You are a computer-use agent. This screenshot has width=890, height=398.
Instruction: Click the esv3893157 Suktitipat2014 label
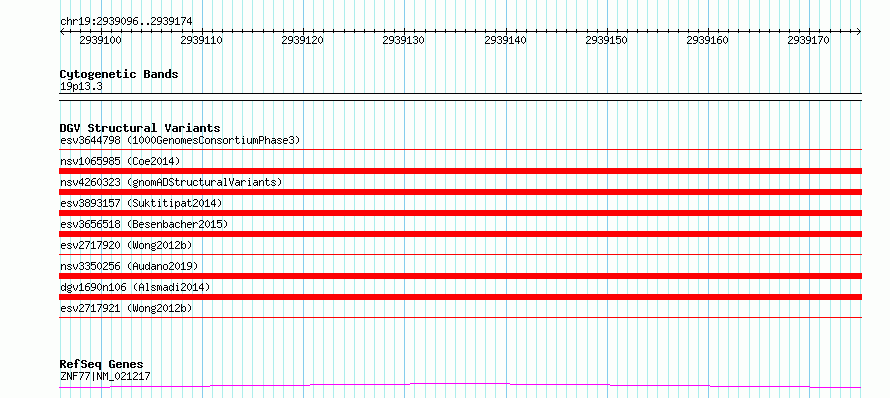point(141,203)
